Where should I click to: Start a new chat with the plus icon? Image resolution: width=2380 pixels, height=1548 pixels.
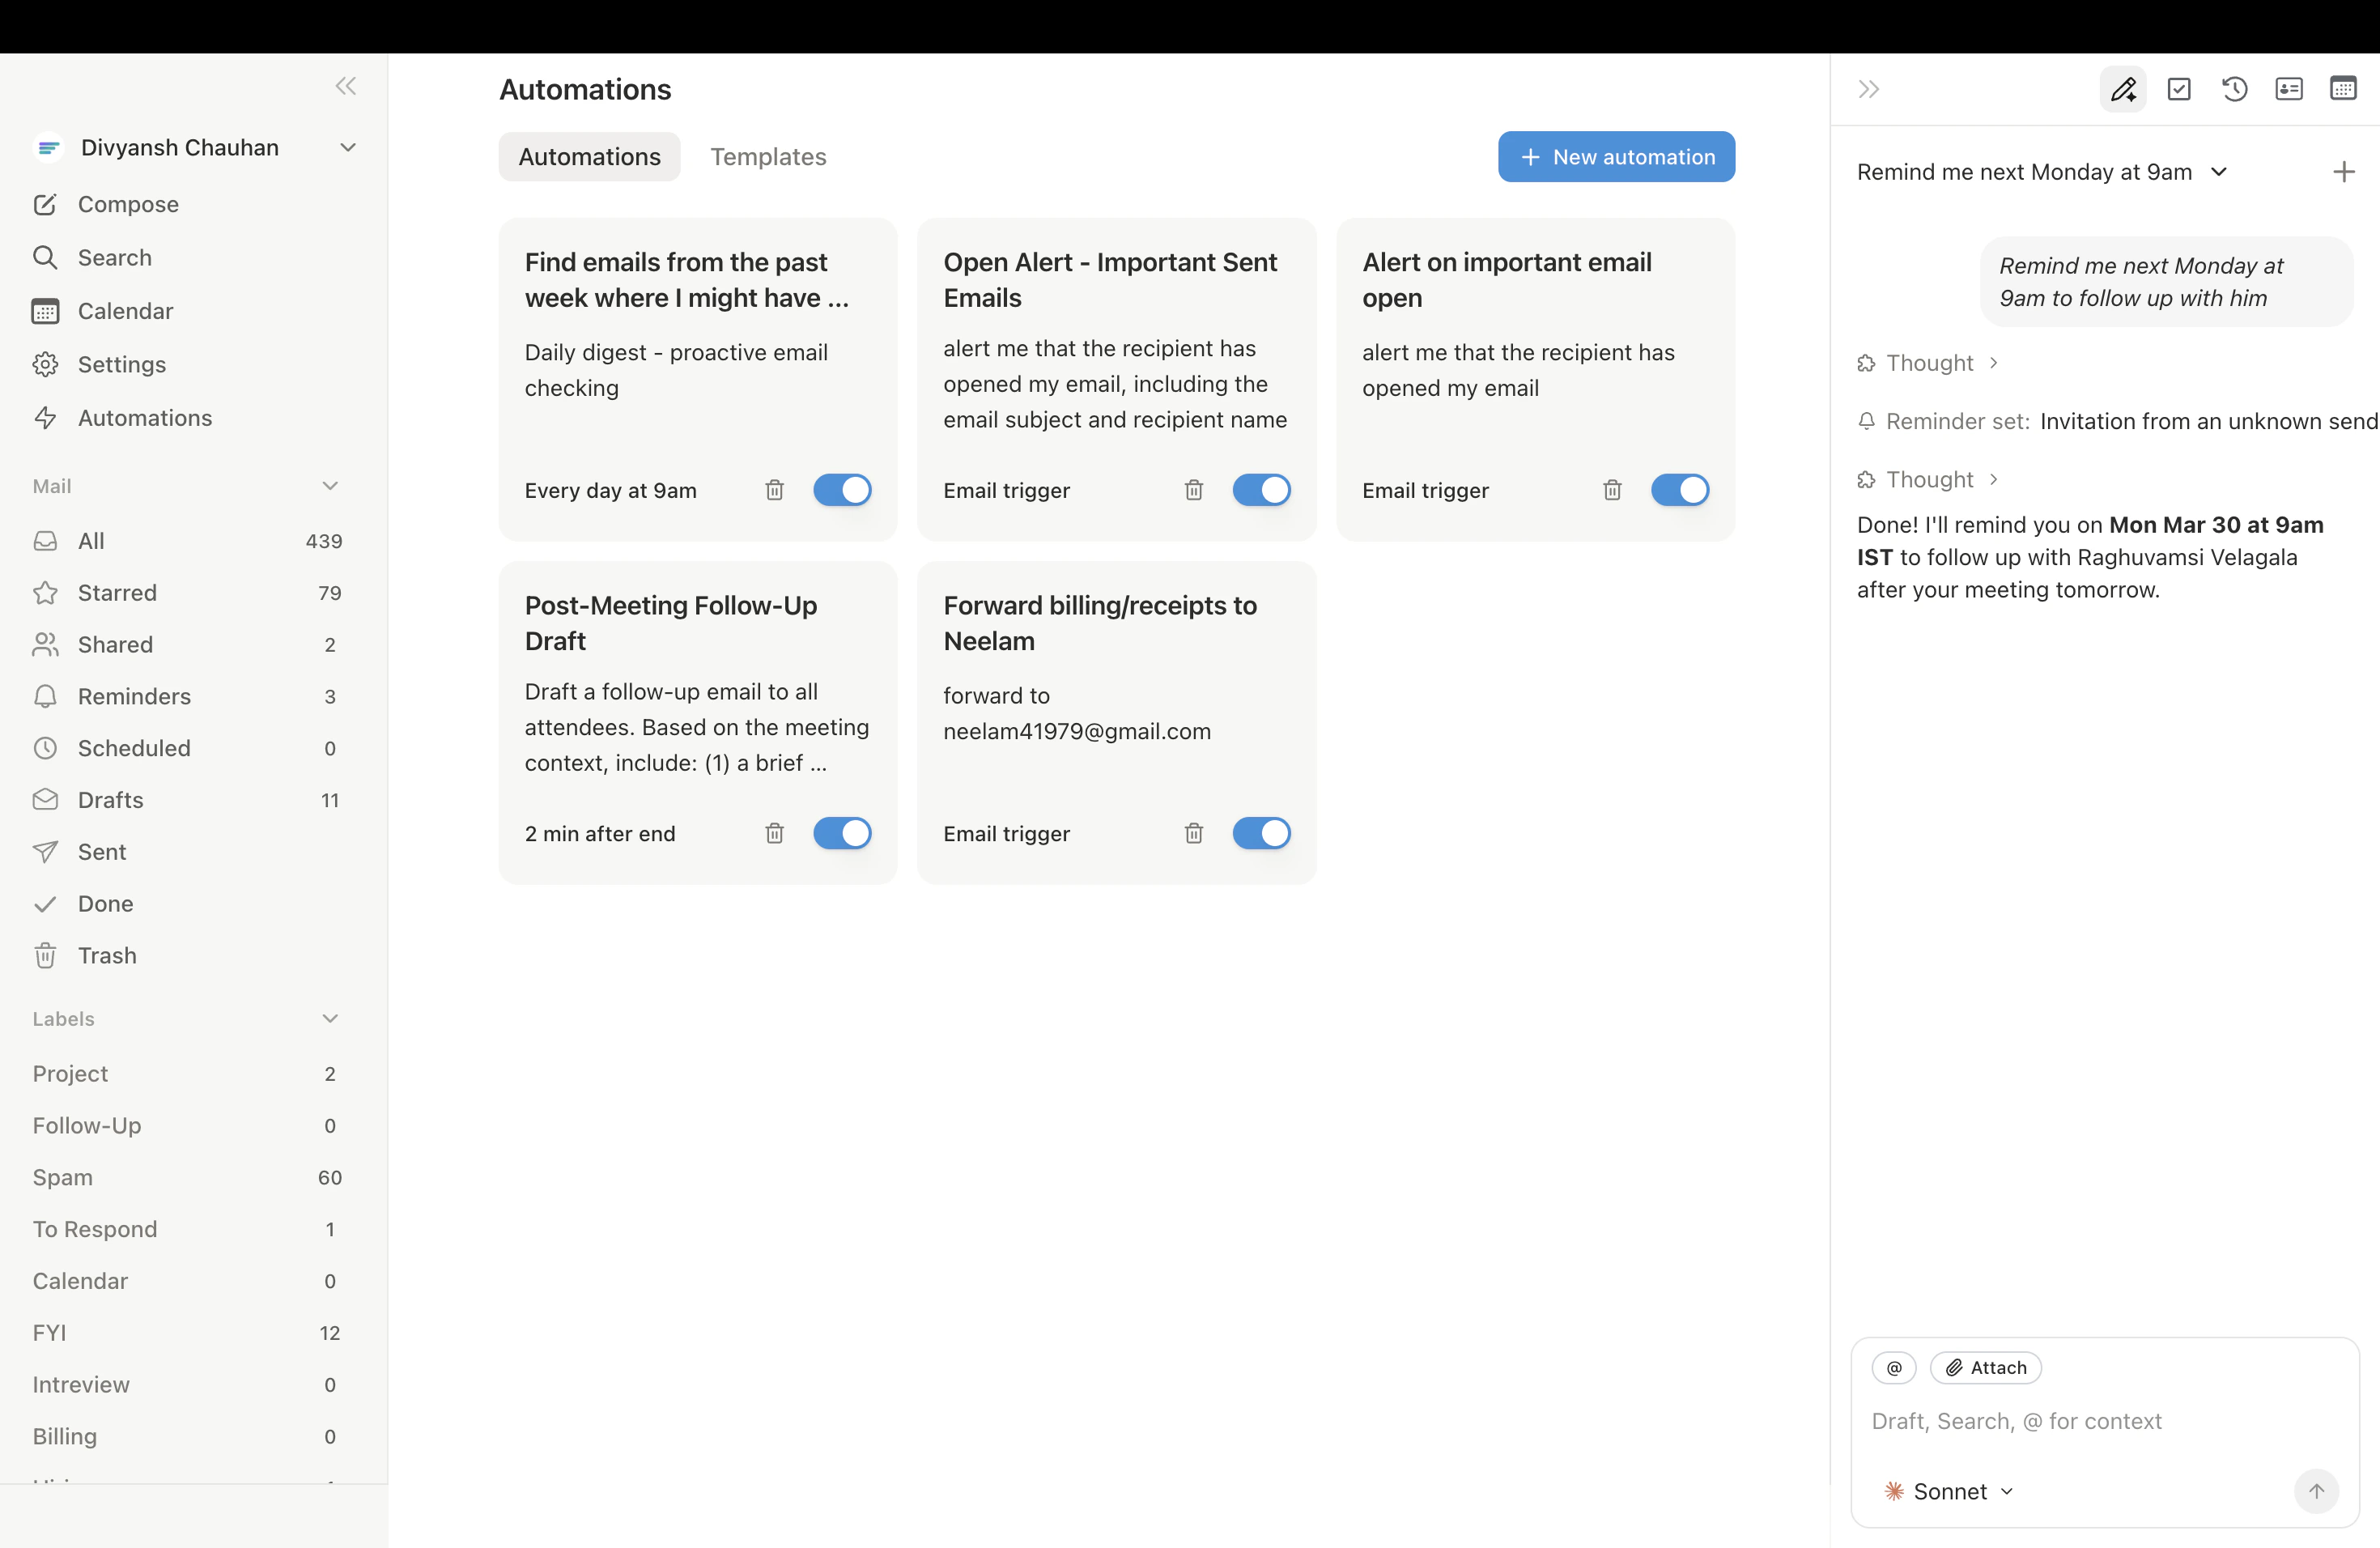(2344, 171)
